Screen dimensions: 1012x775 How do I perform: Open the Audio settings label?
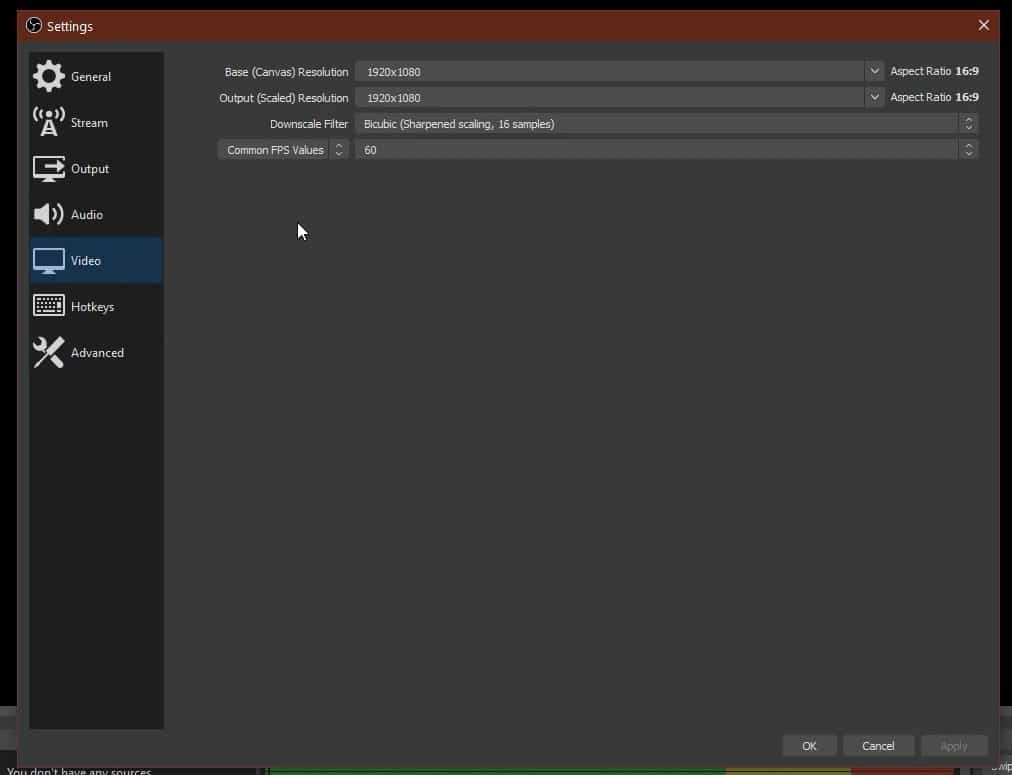pos(86,215)
